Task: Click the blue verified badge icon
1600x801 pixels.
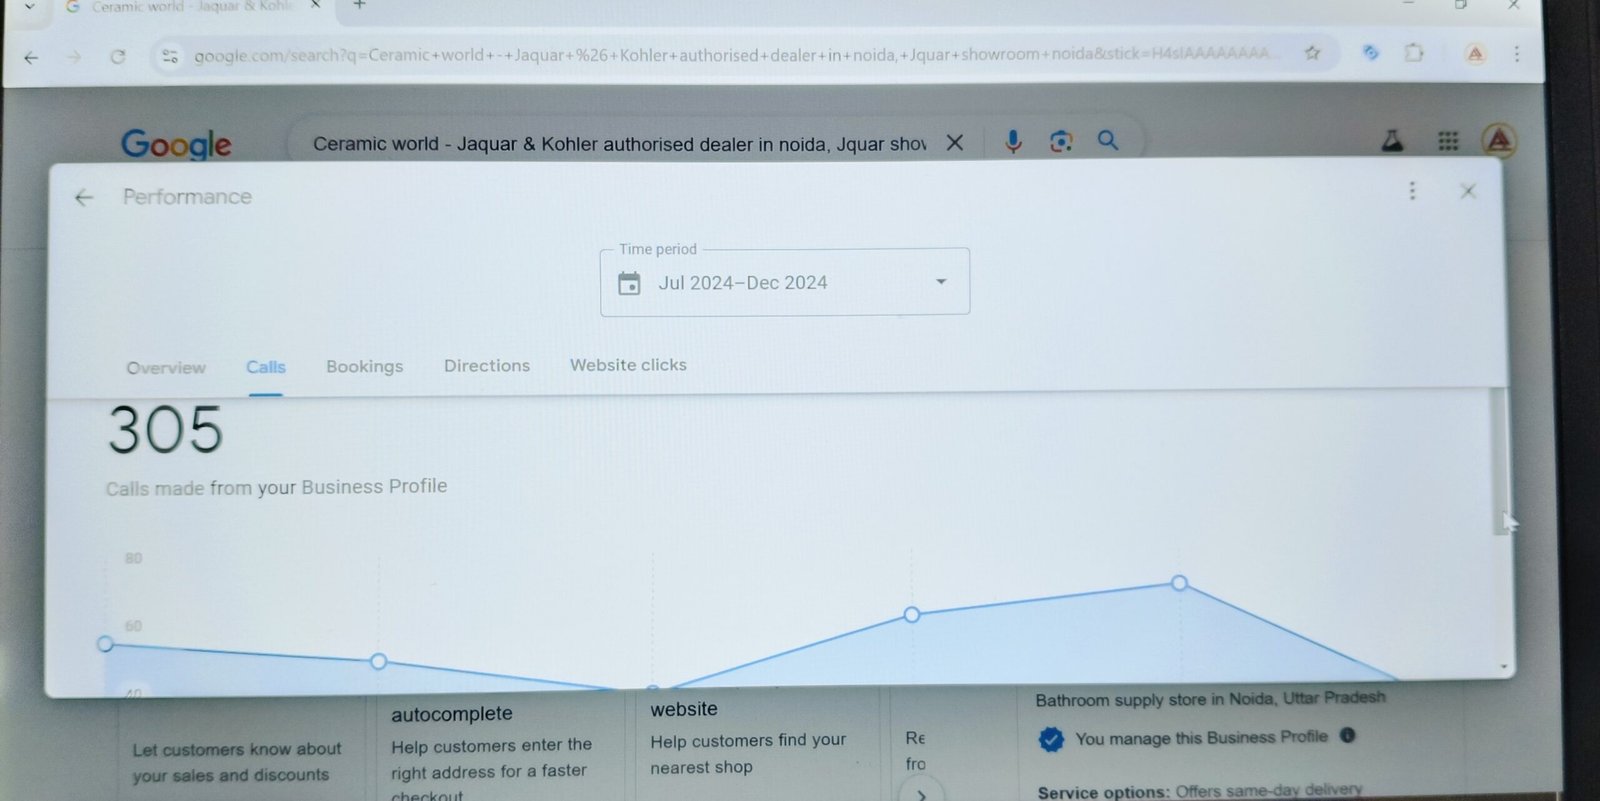Action: [x=1050, y=740]
